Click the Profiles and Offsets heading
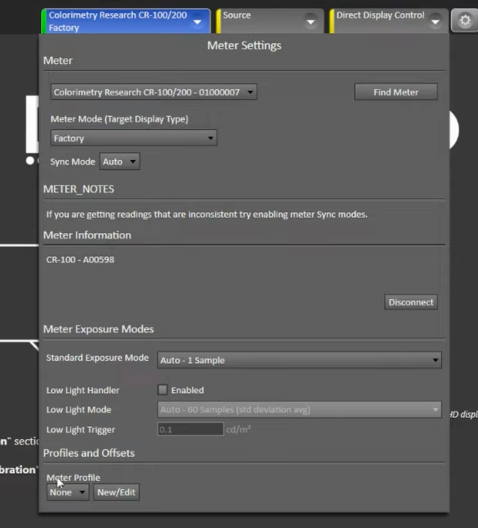 (89, 453)
